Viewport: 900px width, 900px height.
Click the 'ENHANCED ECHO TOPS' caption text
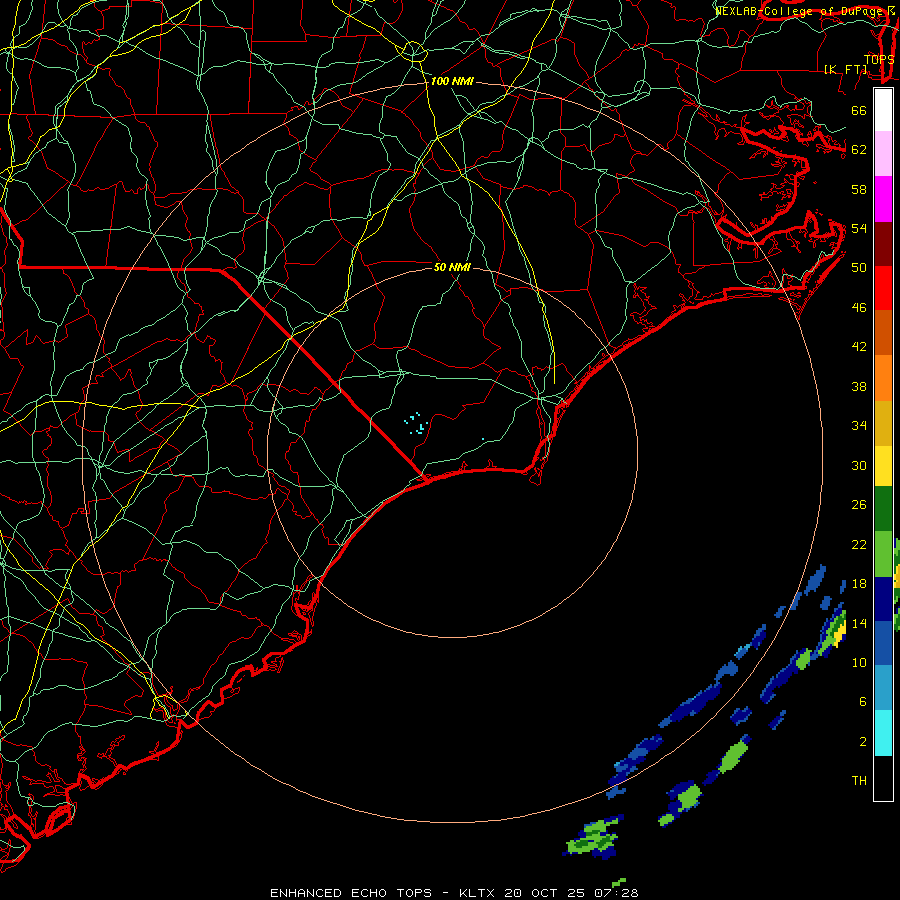pyautogui.click(x=351, y=893)
